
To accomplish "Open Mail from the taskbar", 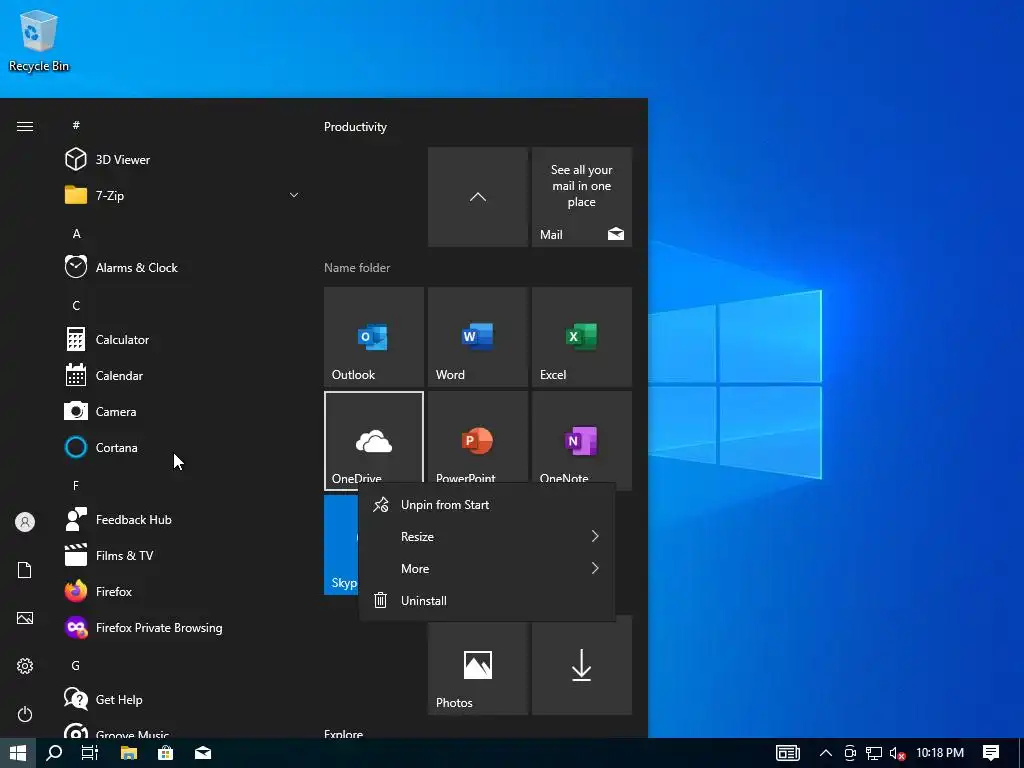I will point(203,753).
